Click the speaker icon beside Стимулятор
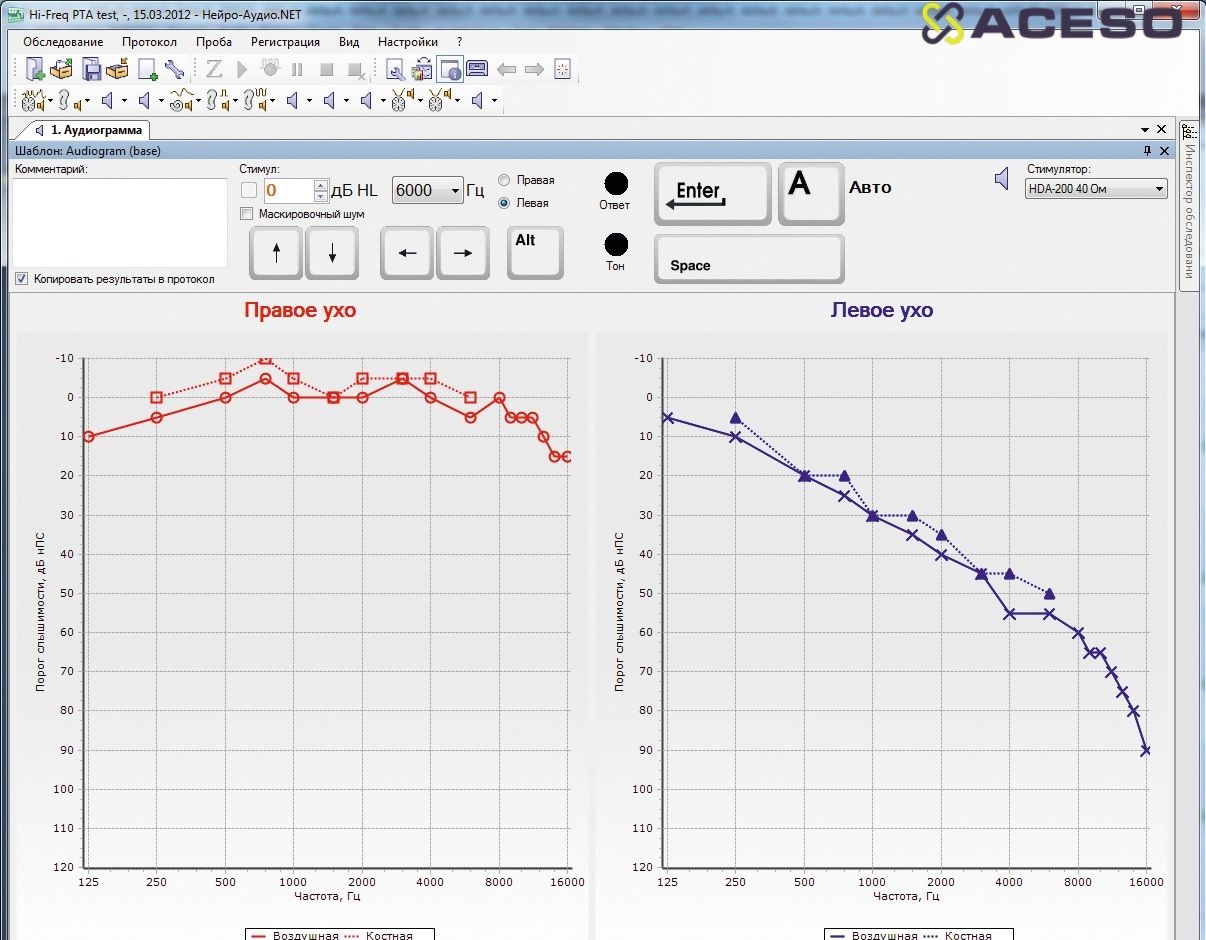This screenshot has height=940, width=1206. (x=1002, y=179)
